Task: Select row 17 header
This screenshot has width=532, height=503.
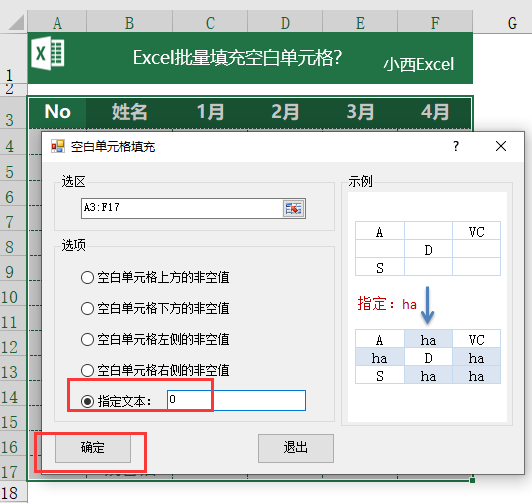Action: (x=13, y=469)
